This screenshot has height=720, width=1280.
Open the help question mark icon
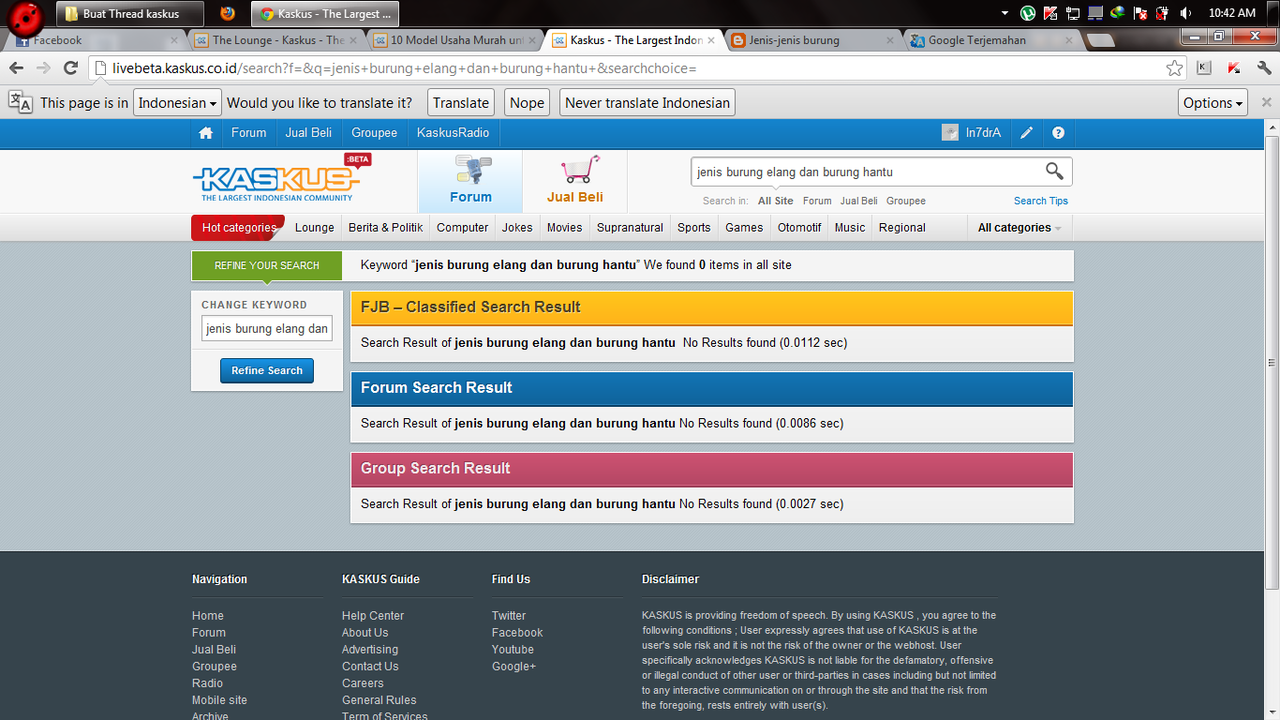click(1058, 133)
